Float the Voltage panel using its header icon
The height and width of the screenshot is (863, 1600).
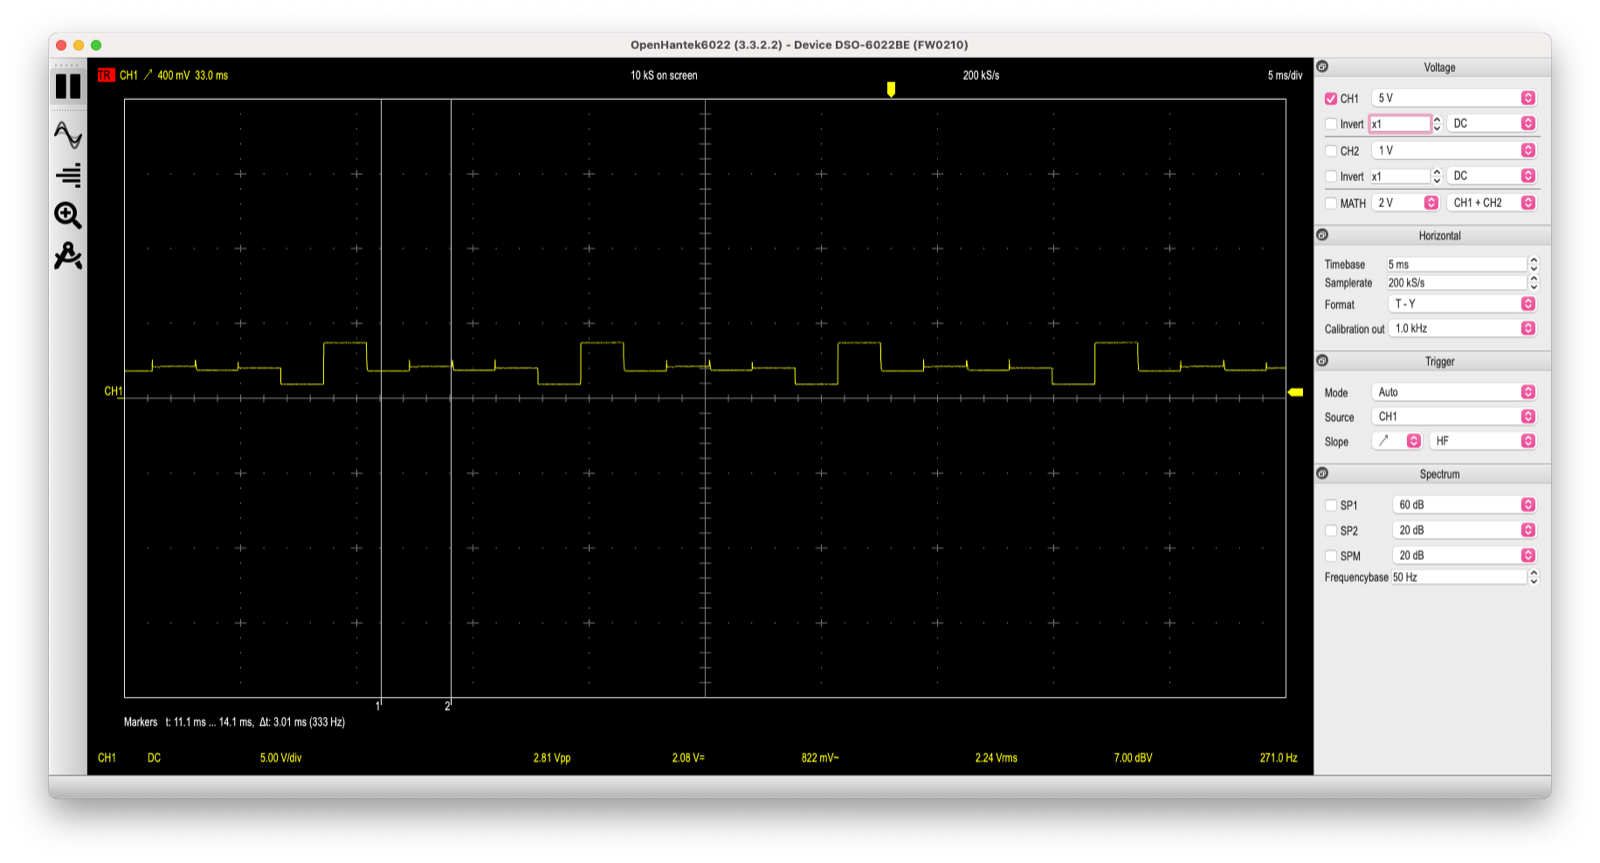pos(1323,67)
